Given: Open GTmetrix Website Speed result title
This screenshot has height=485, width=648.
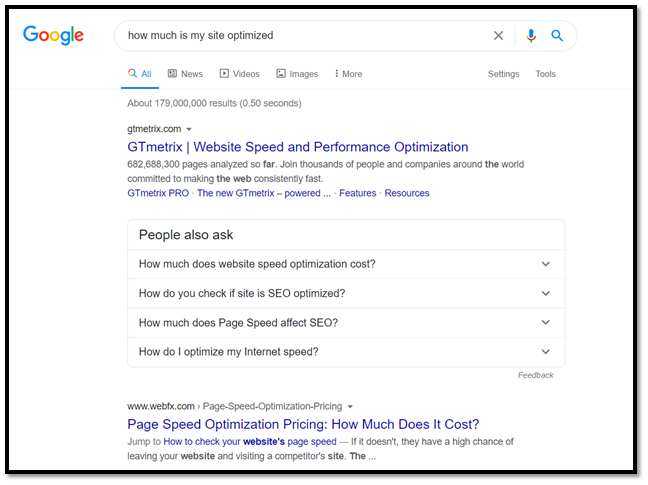Looking at the screenshot, I should click(298, 147).
